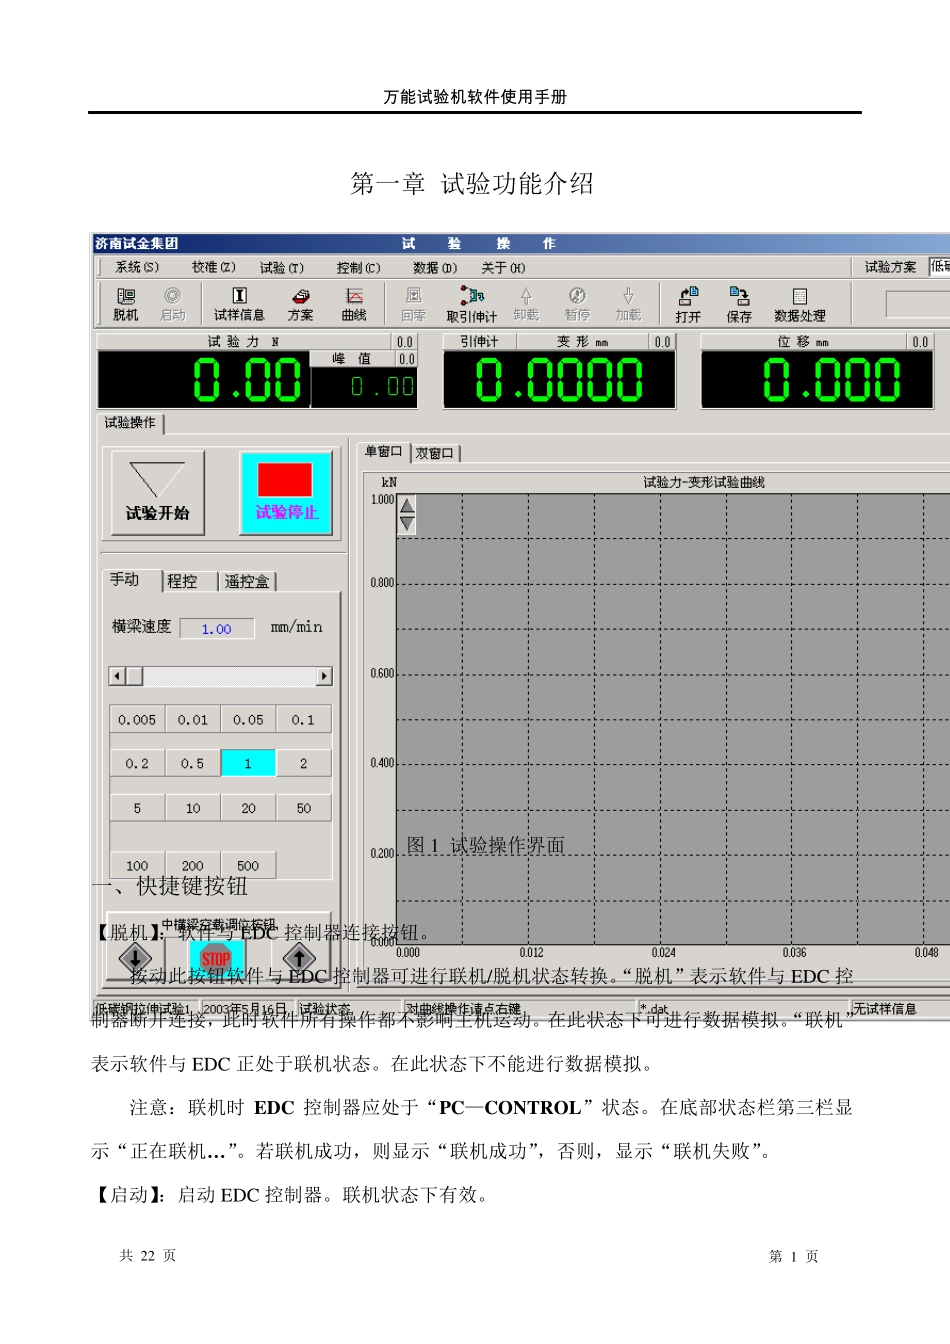Viewport: 950px width, 1344px height.
Task: Open the 数据(D) menu
Action: (x=435, y=267)
